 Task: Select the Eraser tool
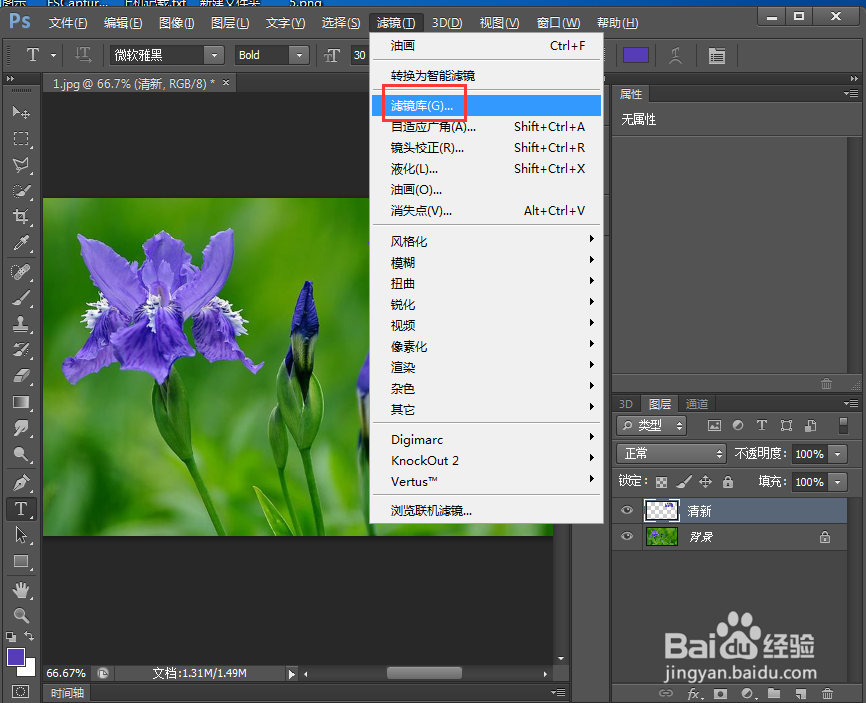pos(21,376)
